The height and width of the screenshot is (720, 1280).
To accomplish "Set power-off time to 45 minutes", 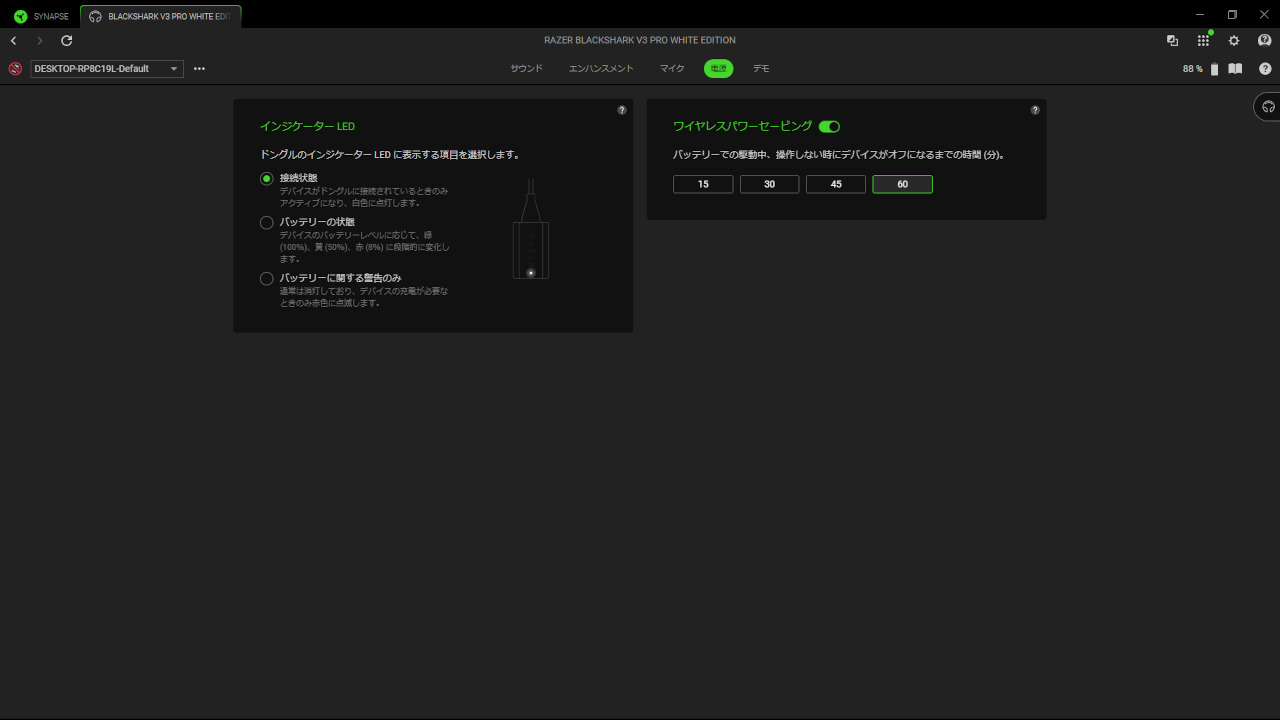I will coord(836,184).
